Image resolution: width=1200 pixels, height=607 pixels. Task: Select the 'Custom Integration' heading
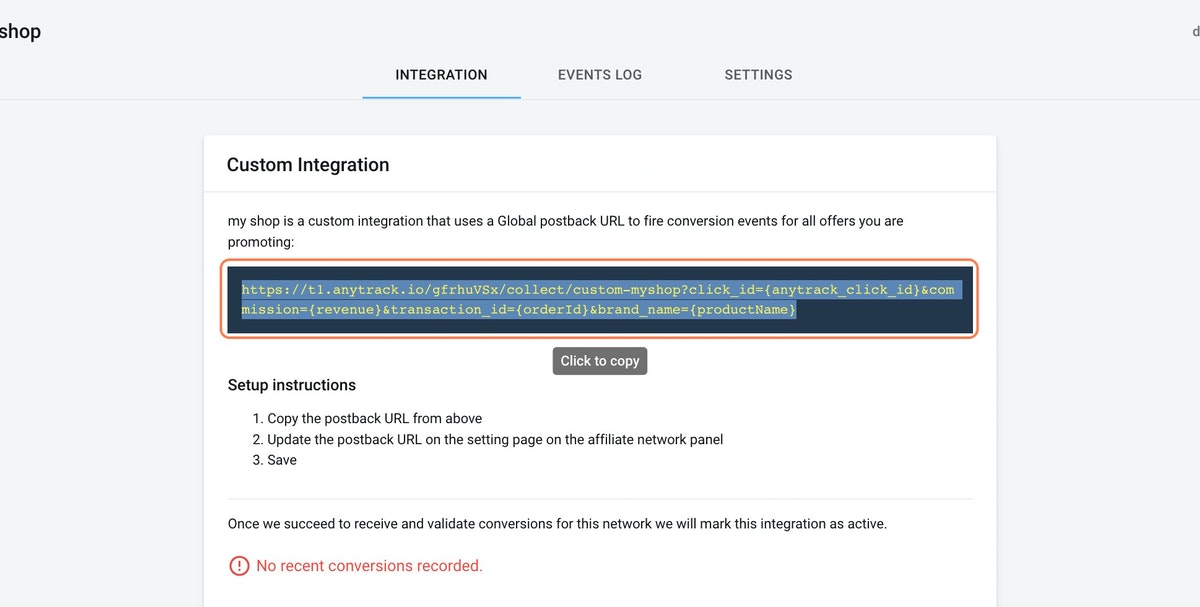308,165
